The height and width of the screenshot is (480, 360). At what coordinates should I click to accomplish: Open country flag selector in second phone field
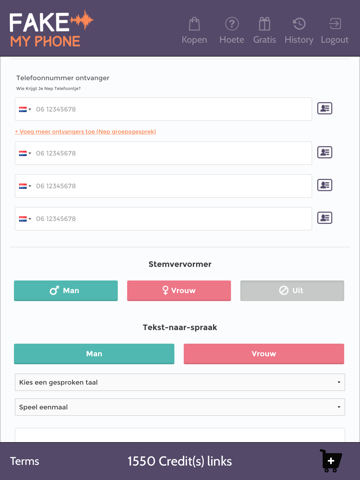point(25,153)
